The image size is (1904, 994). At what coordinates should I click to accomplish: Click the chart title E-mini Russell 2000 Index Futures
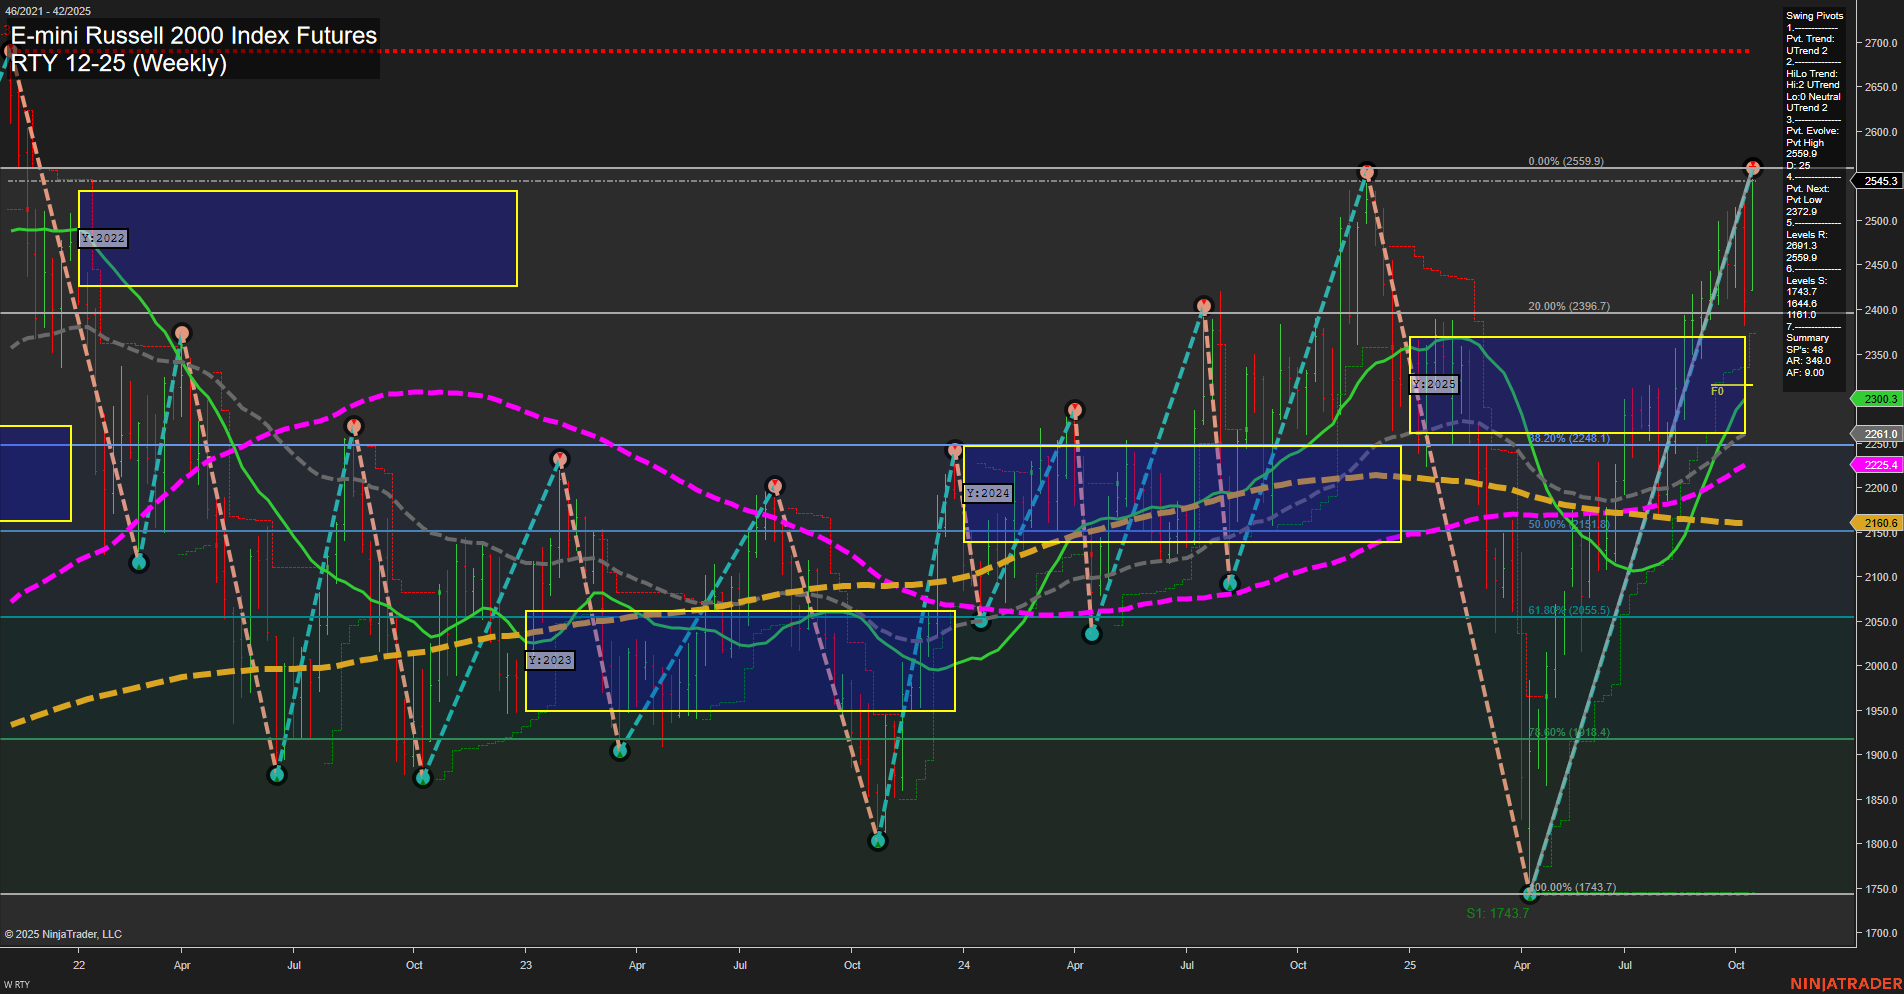click(192, 35)
